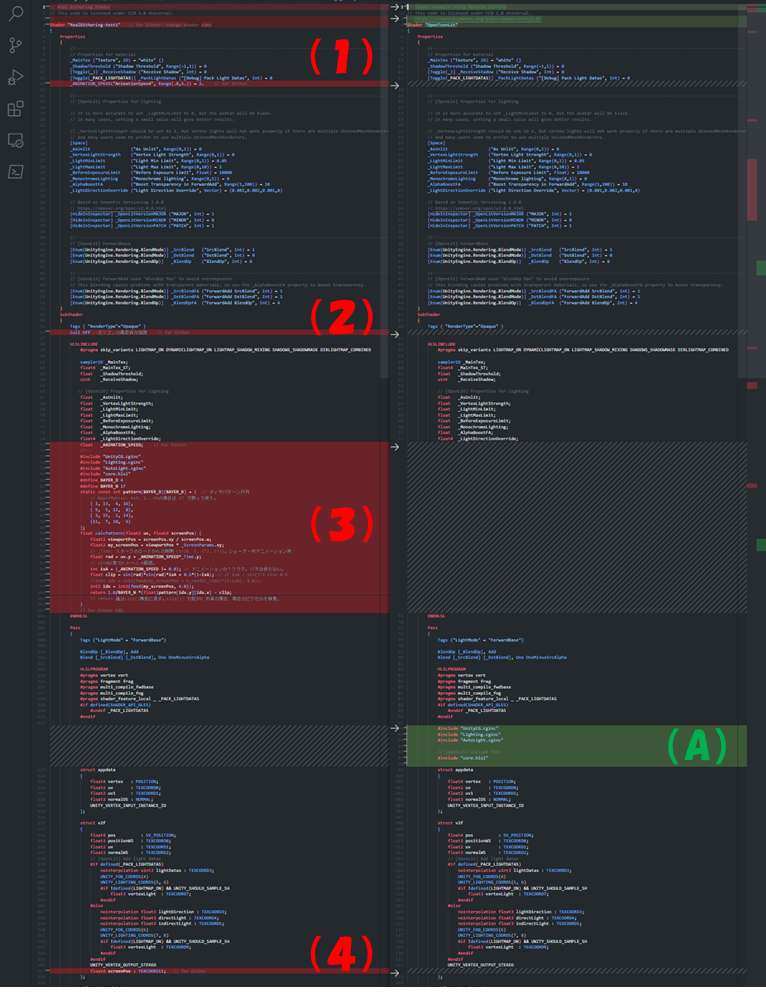
Task: Open the Remote Explorer view
Action: 16,141
